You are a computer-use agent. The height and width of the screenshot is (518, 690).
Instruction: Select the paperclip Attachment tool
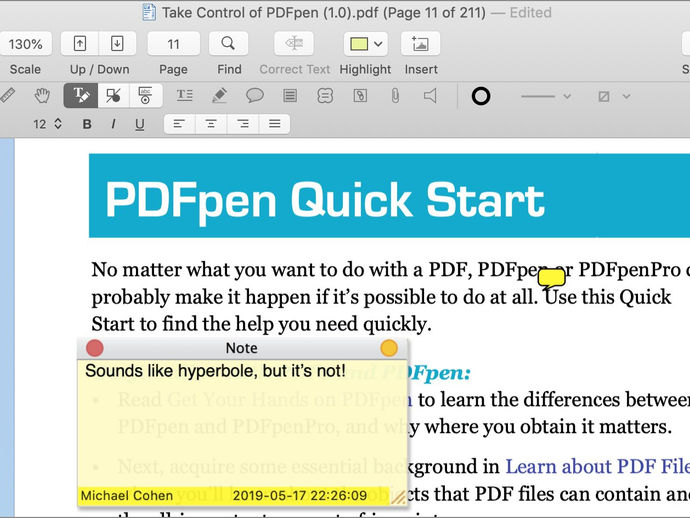tap(395, 96)
